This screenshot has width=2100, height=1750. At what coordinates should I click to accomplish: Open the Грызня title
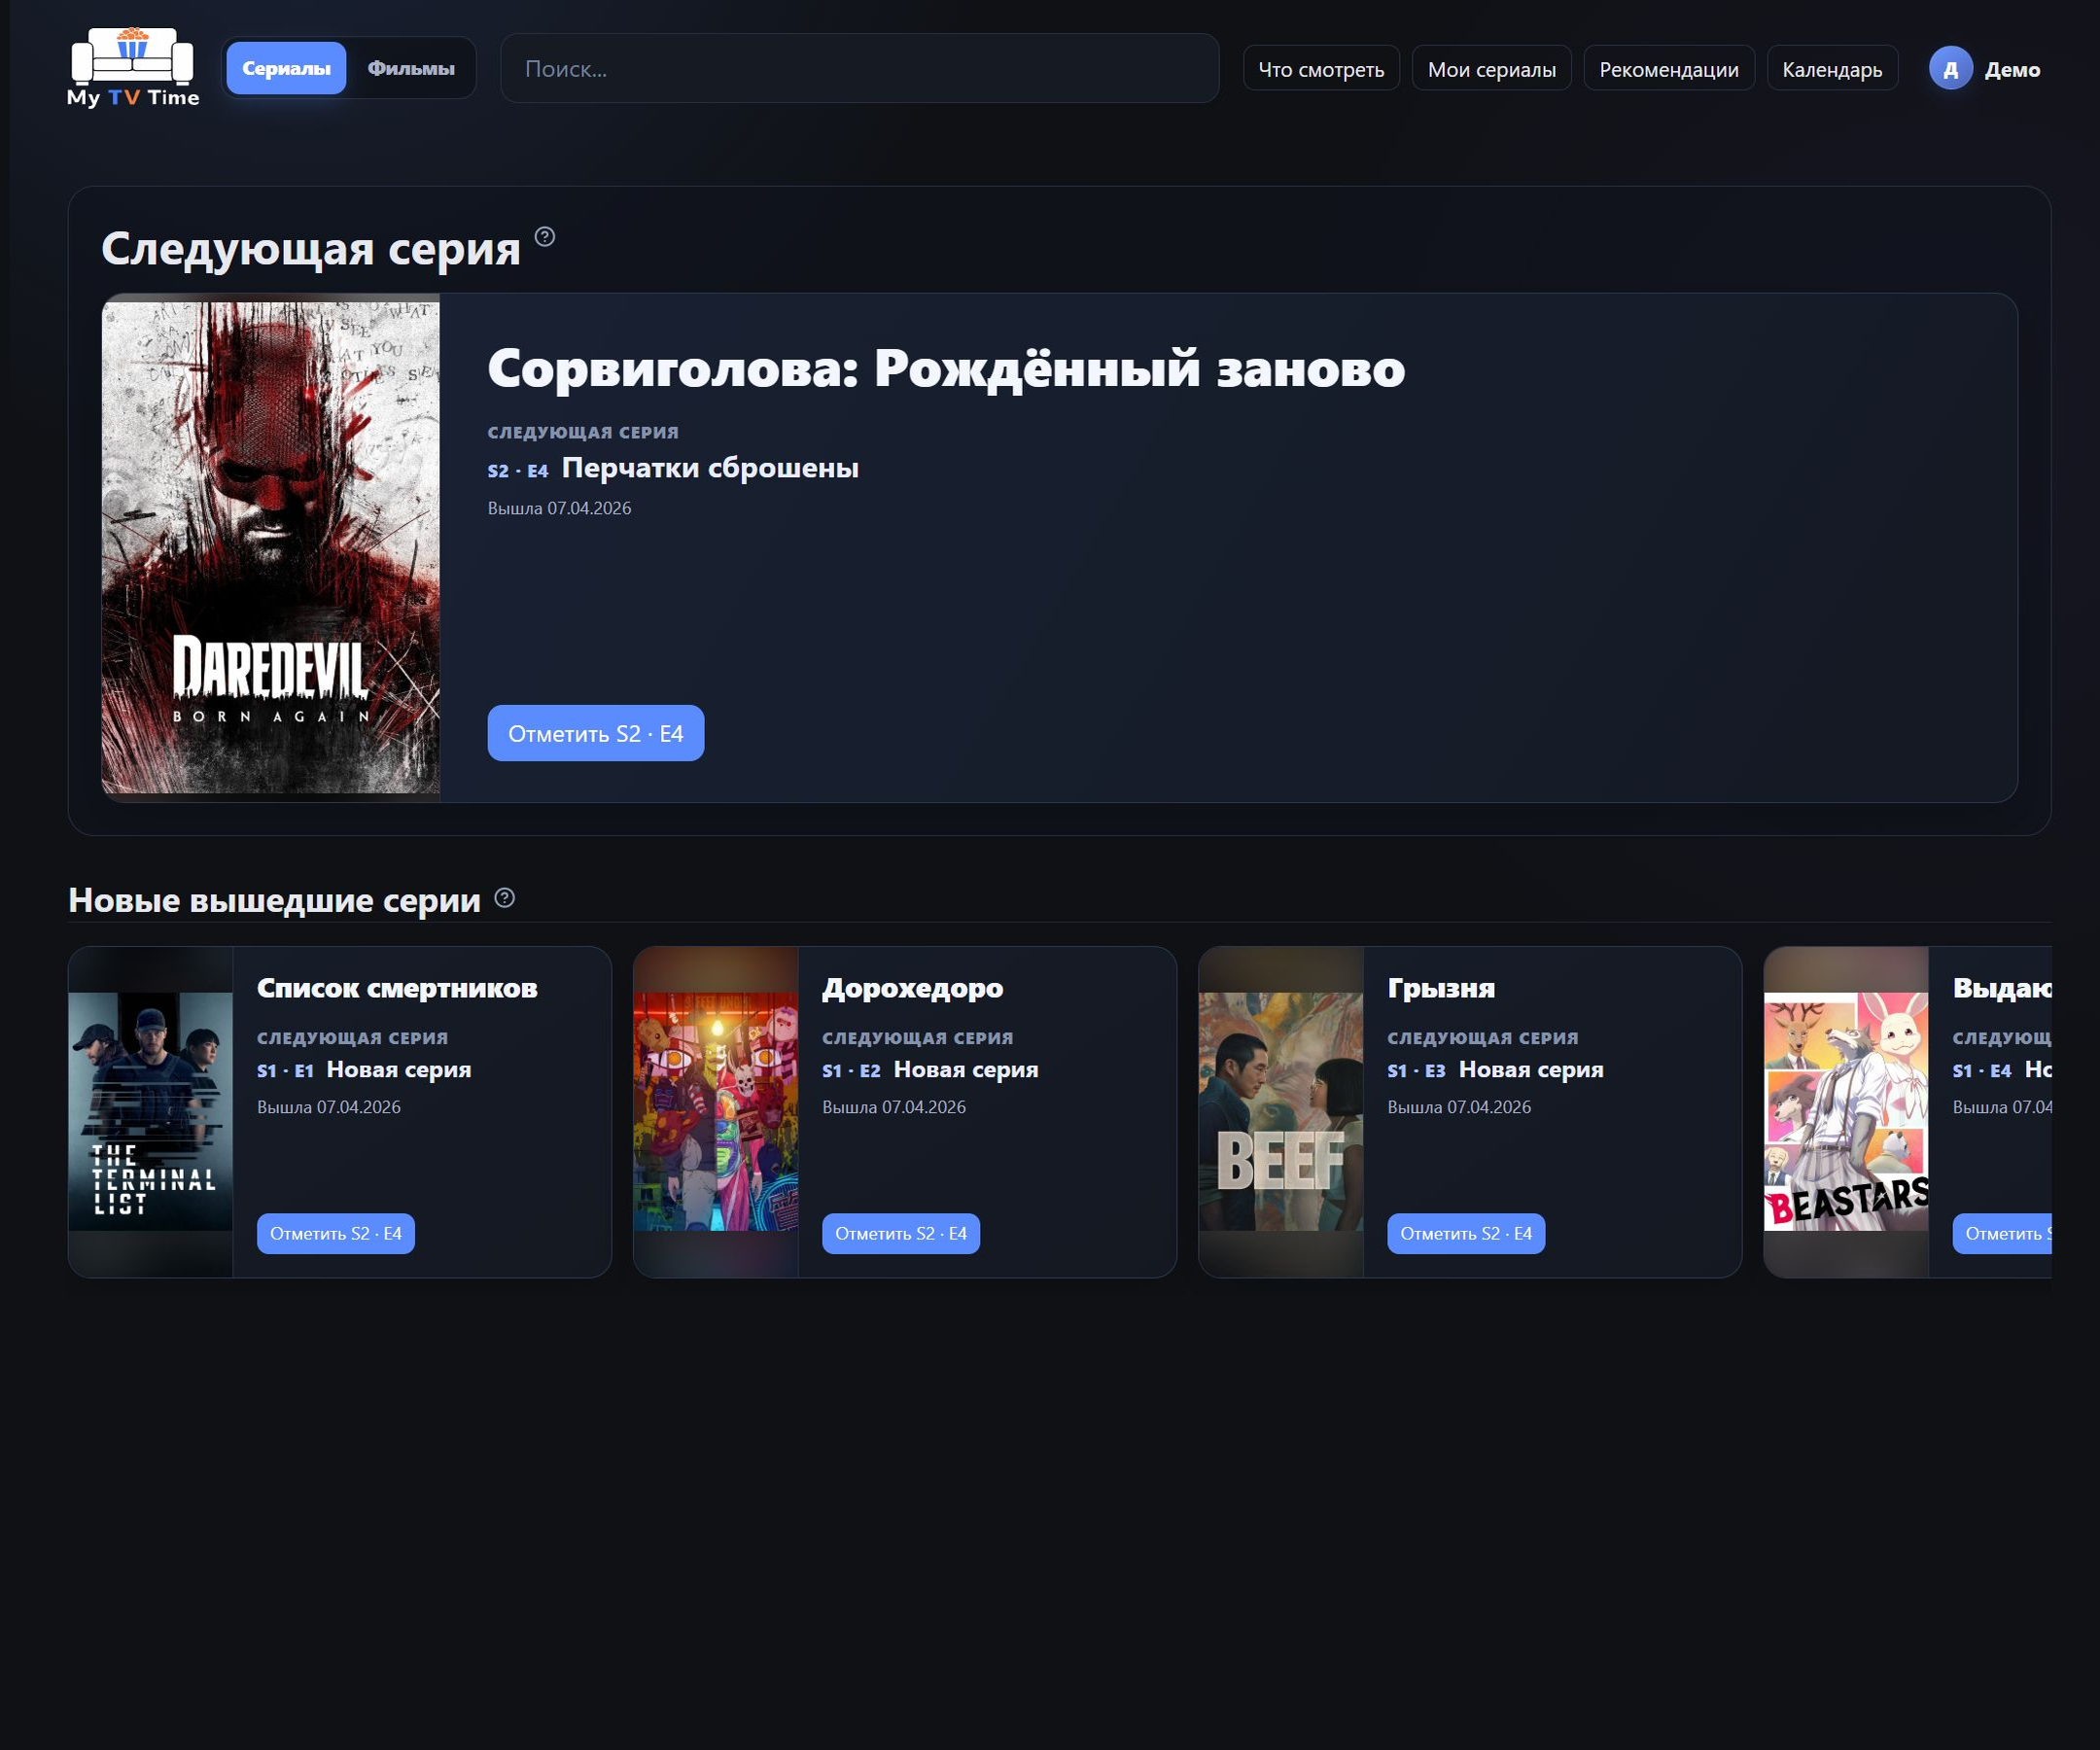pyautogui.click(x=1441, y=988)
